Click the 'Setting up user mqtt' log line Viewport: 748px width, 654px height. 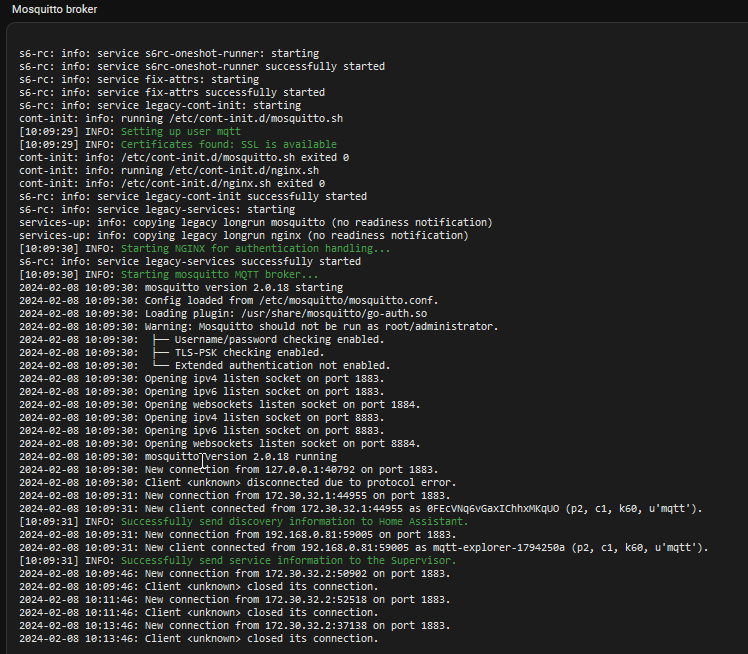[x=130, y=131]
